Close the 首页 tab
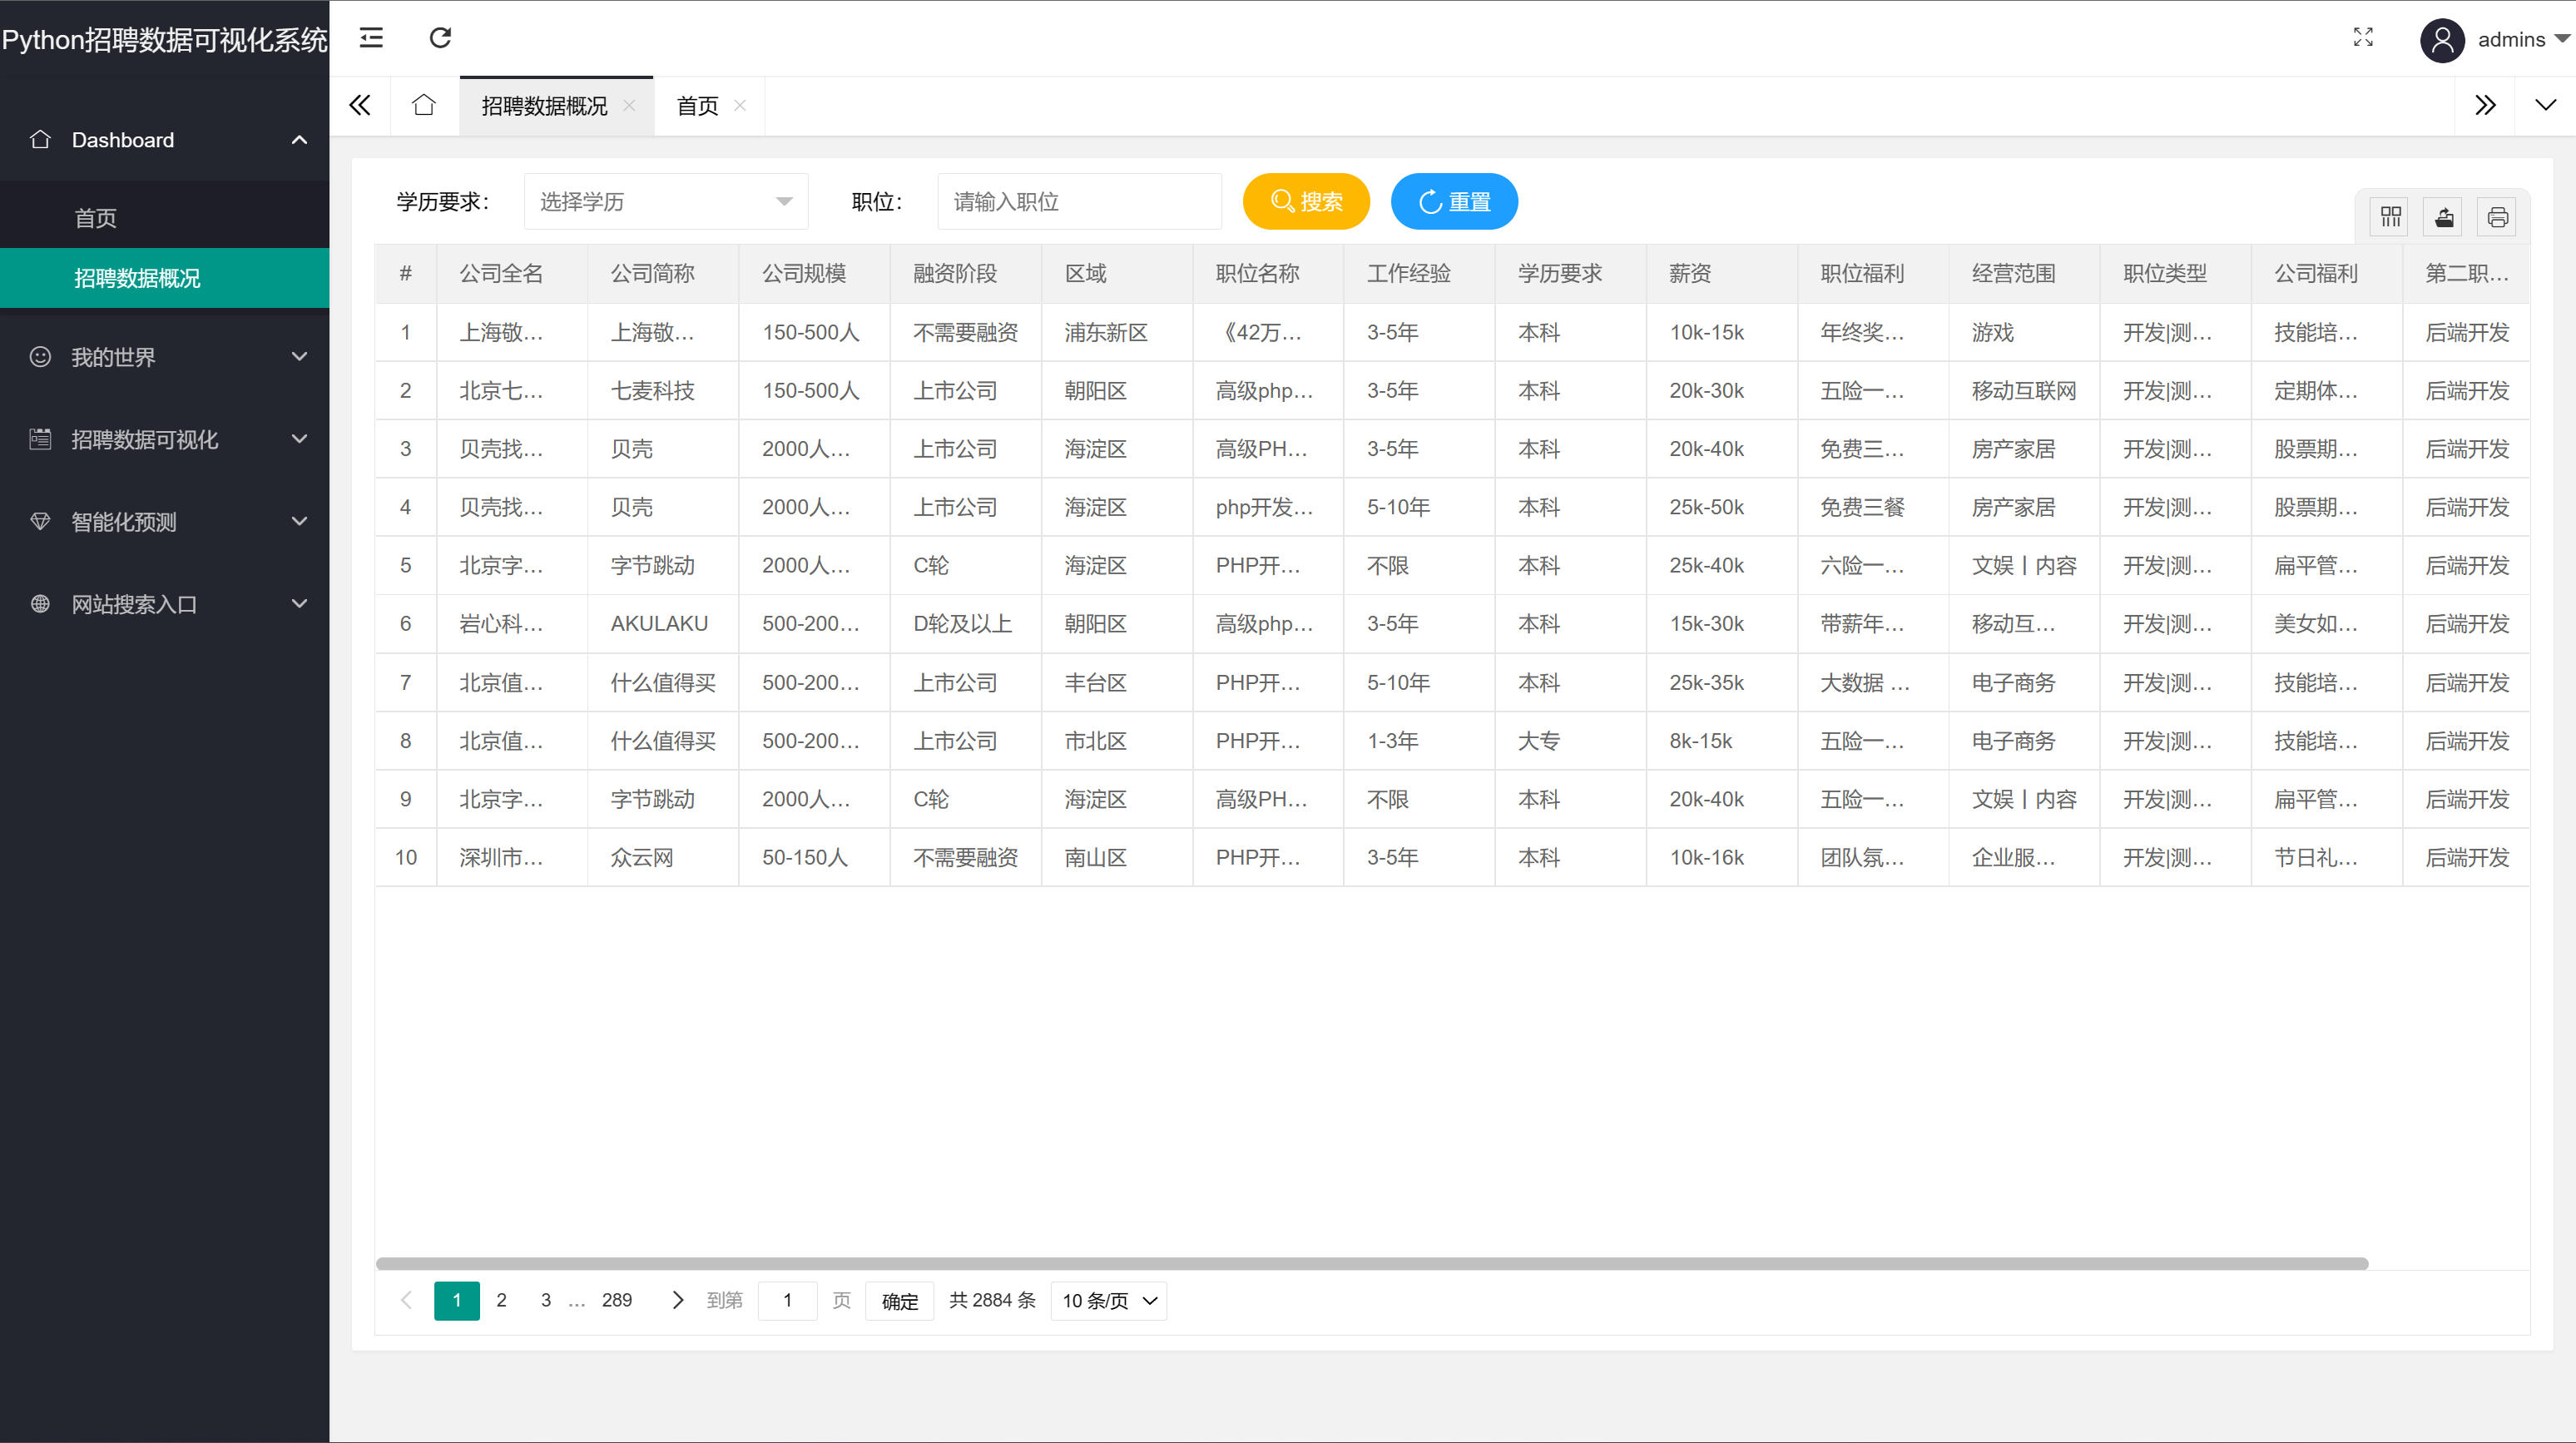Image resolution: width=2576 pixels, height=1443 pixels. click(x=740, y=105)
